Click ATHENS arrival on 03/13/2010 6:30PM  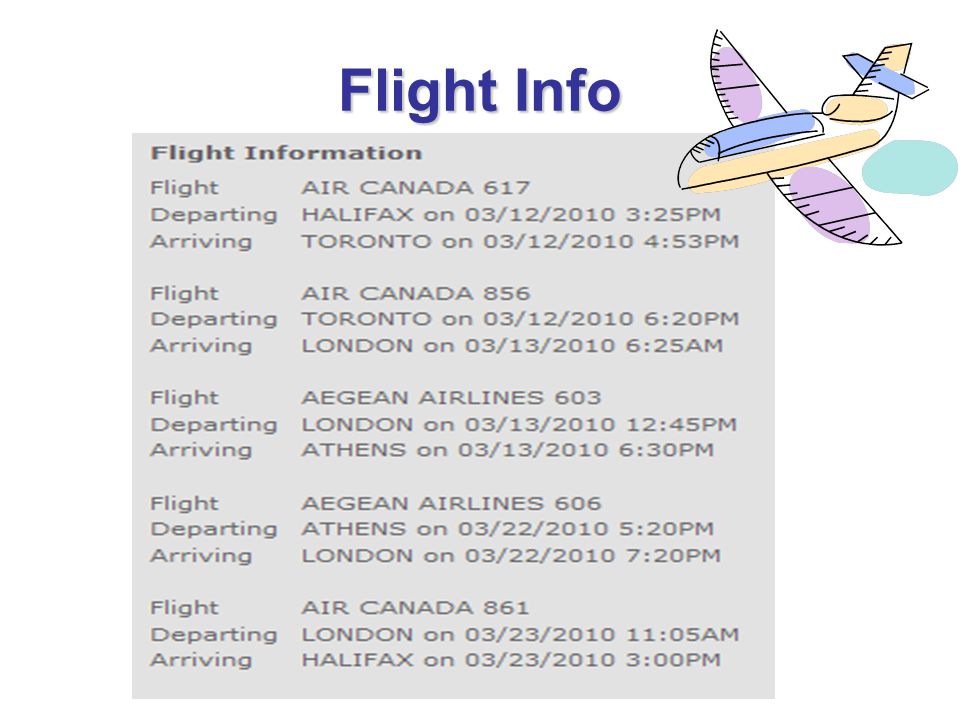pyautogui.click(x=507, y=450)
